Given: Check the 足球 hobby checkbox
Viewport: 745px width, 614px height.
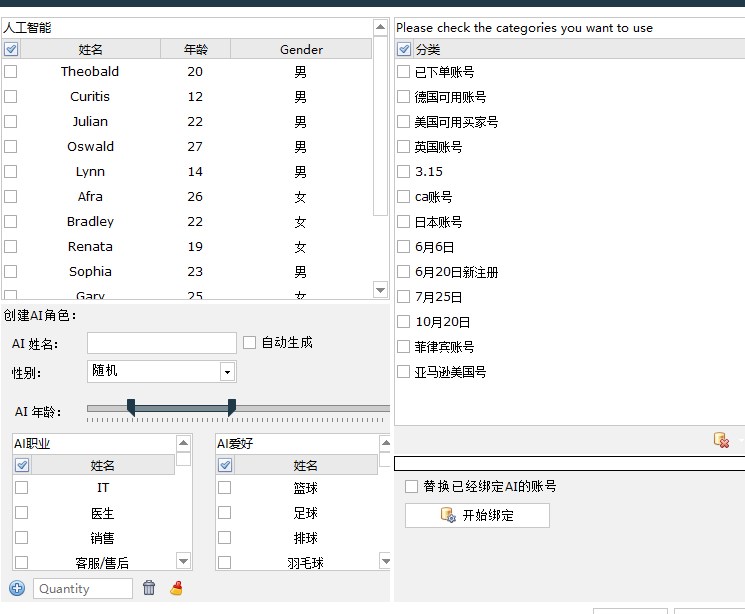Looking at the screenshot, I should (x=225, y=513).
